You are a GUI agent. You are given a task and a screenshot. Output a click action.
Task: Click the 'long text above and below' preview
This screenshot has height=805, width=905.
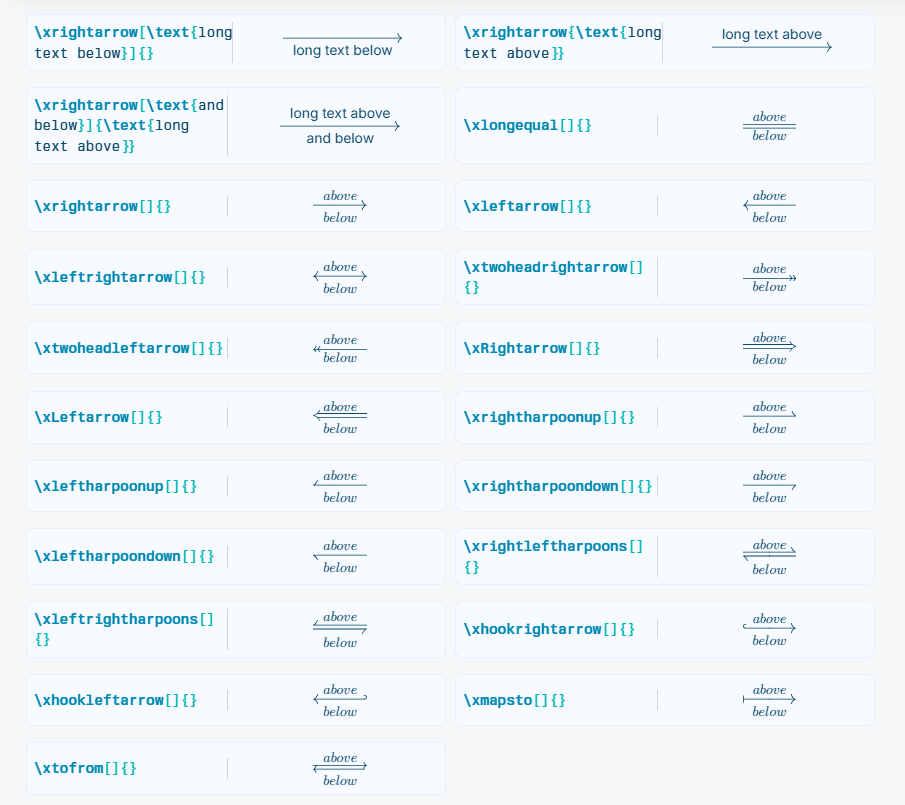click(340, 126)
